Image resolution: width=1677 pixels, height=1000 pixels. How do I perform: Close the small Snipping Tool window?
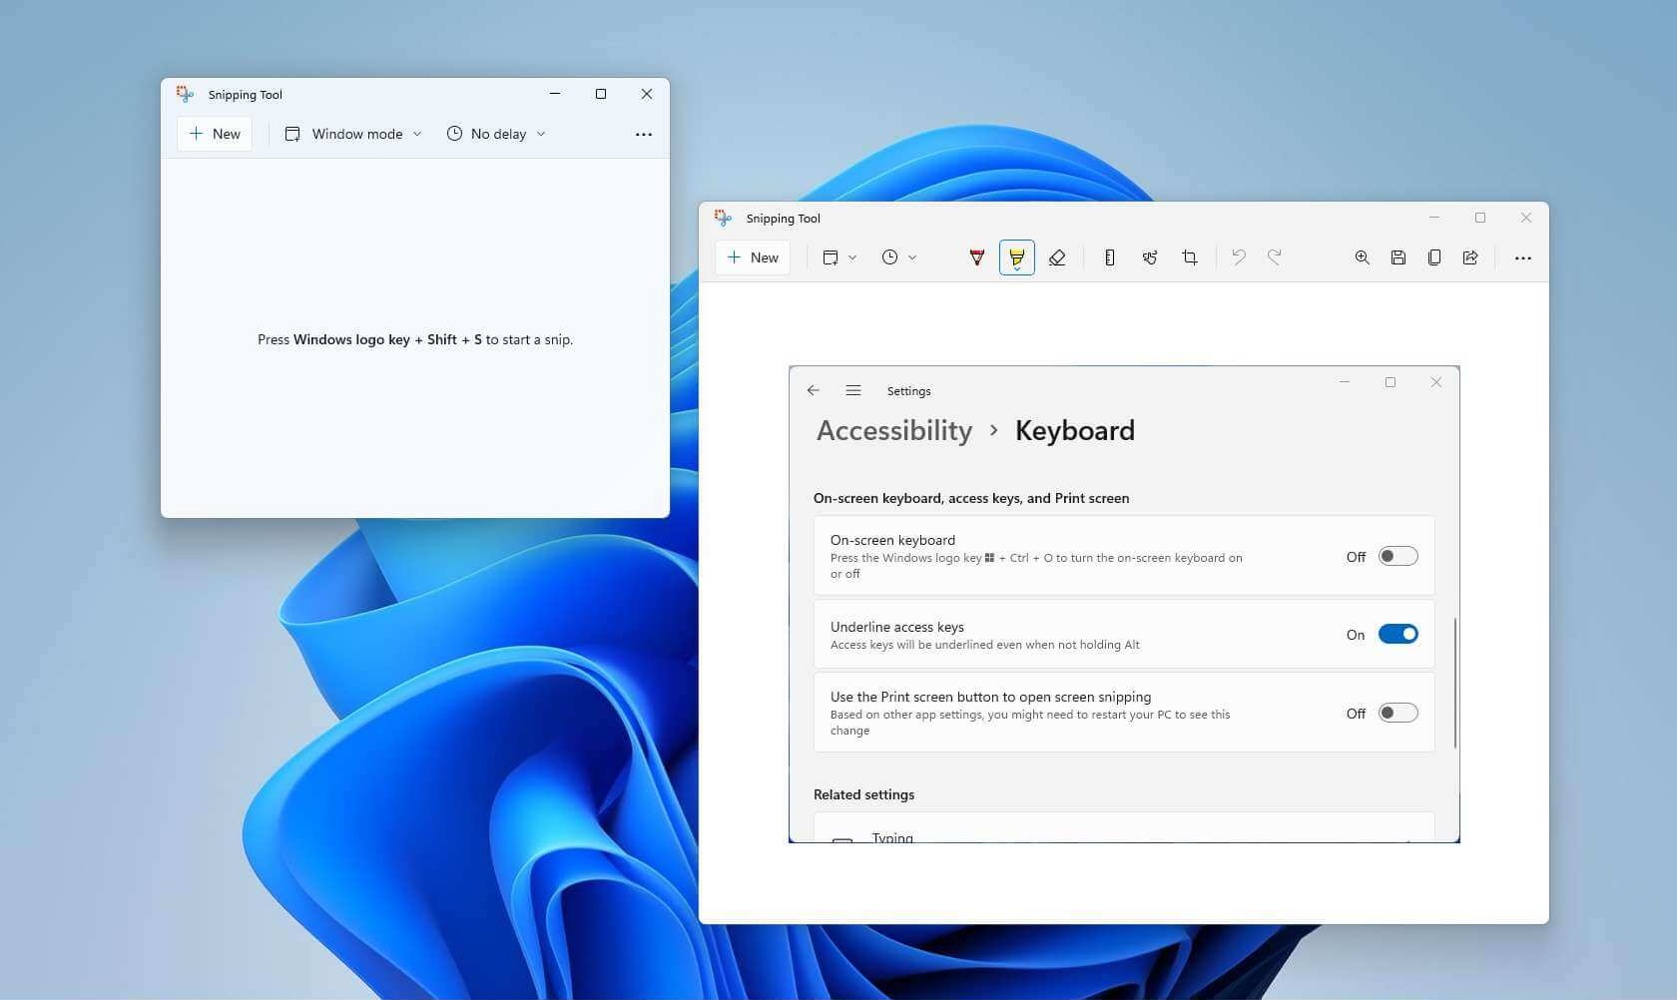pyautogui.click(x=647, y=94)
